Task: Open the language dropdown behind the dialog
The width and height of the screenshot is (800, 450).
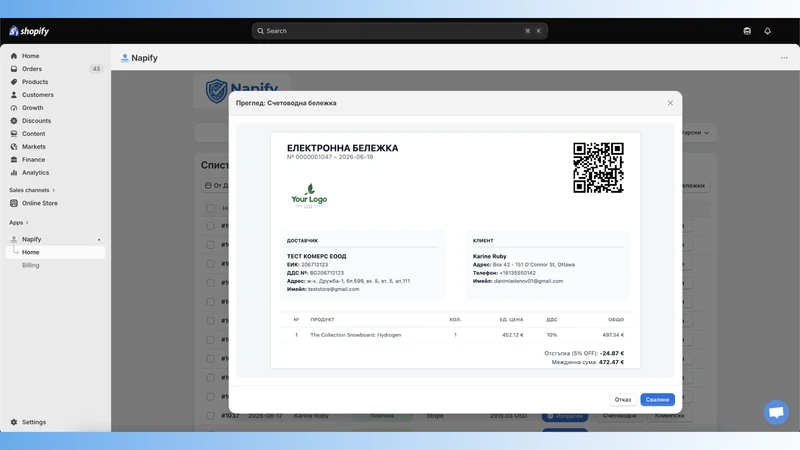Action: 699,133
